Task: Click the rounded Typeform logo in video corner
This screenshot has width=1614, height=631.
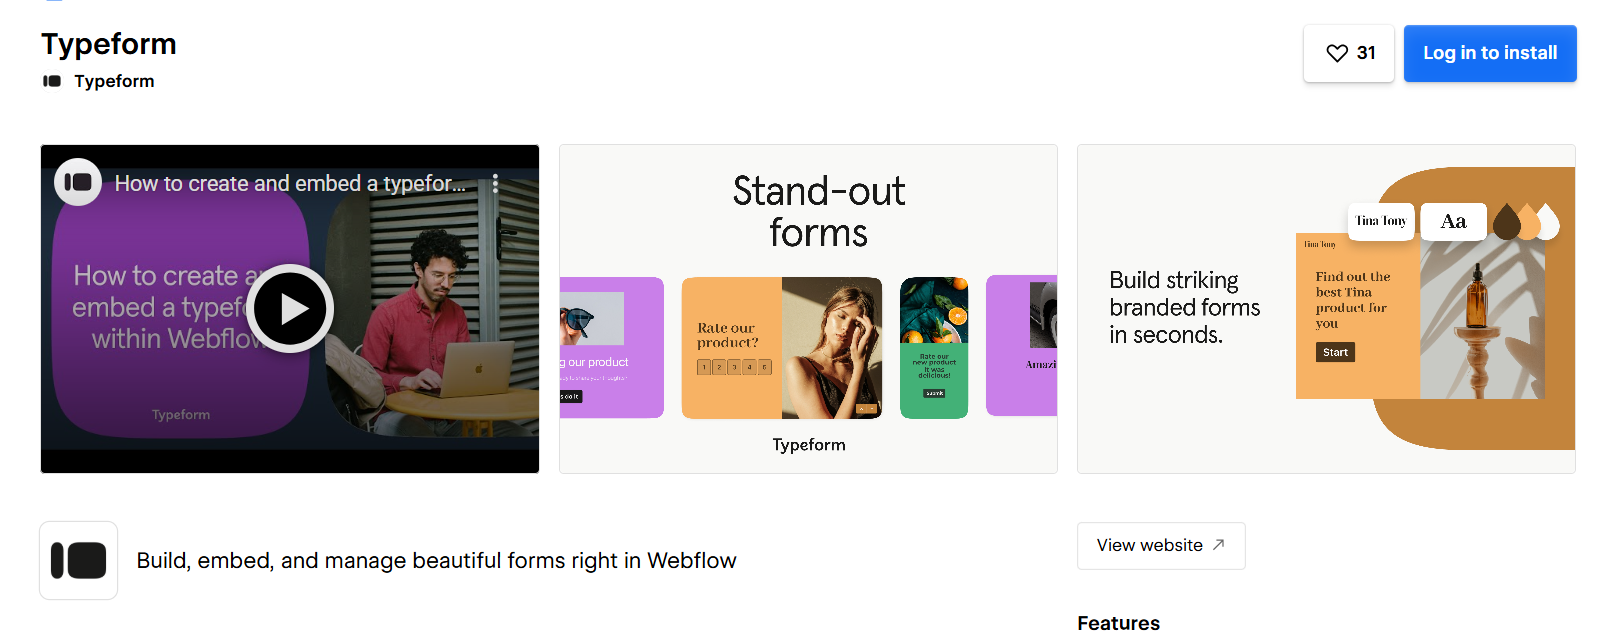Action: 77,182
